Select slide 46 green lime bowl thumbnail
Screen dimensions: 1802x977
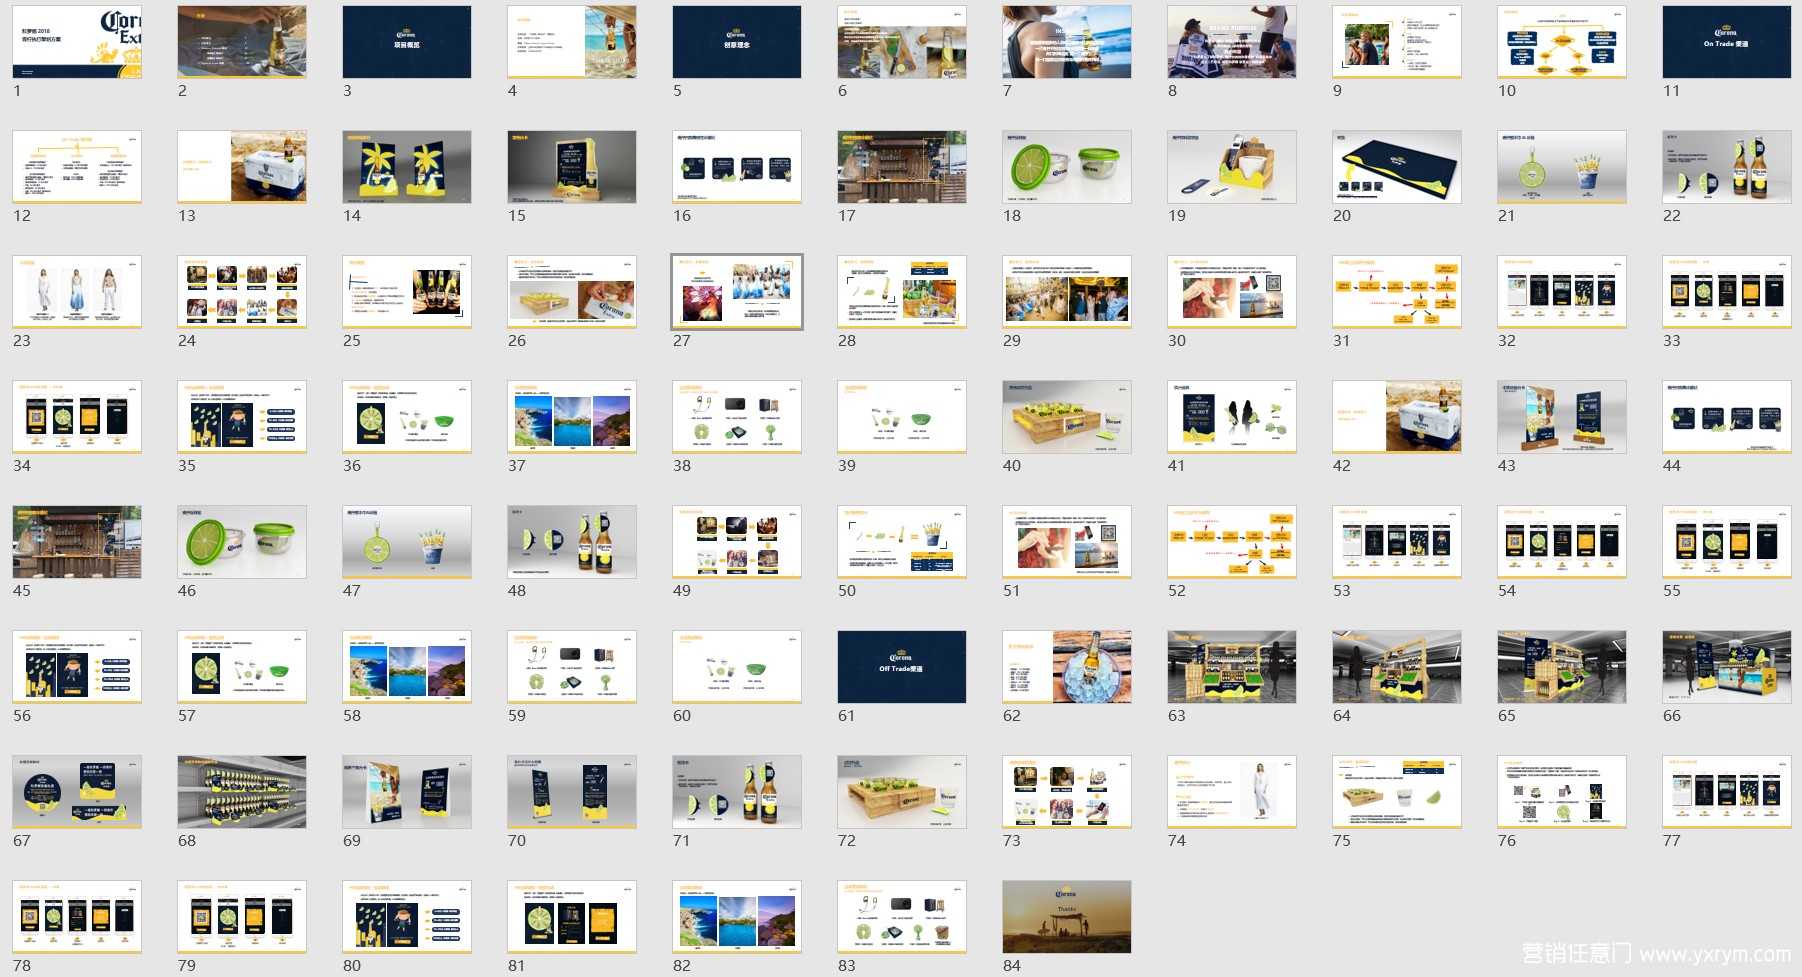coord(242,542)
